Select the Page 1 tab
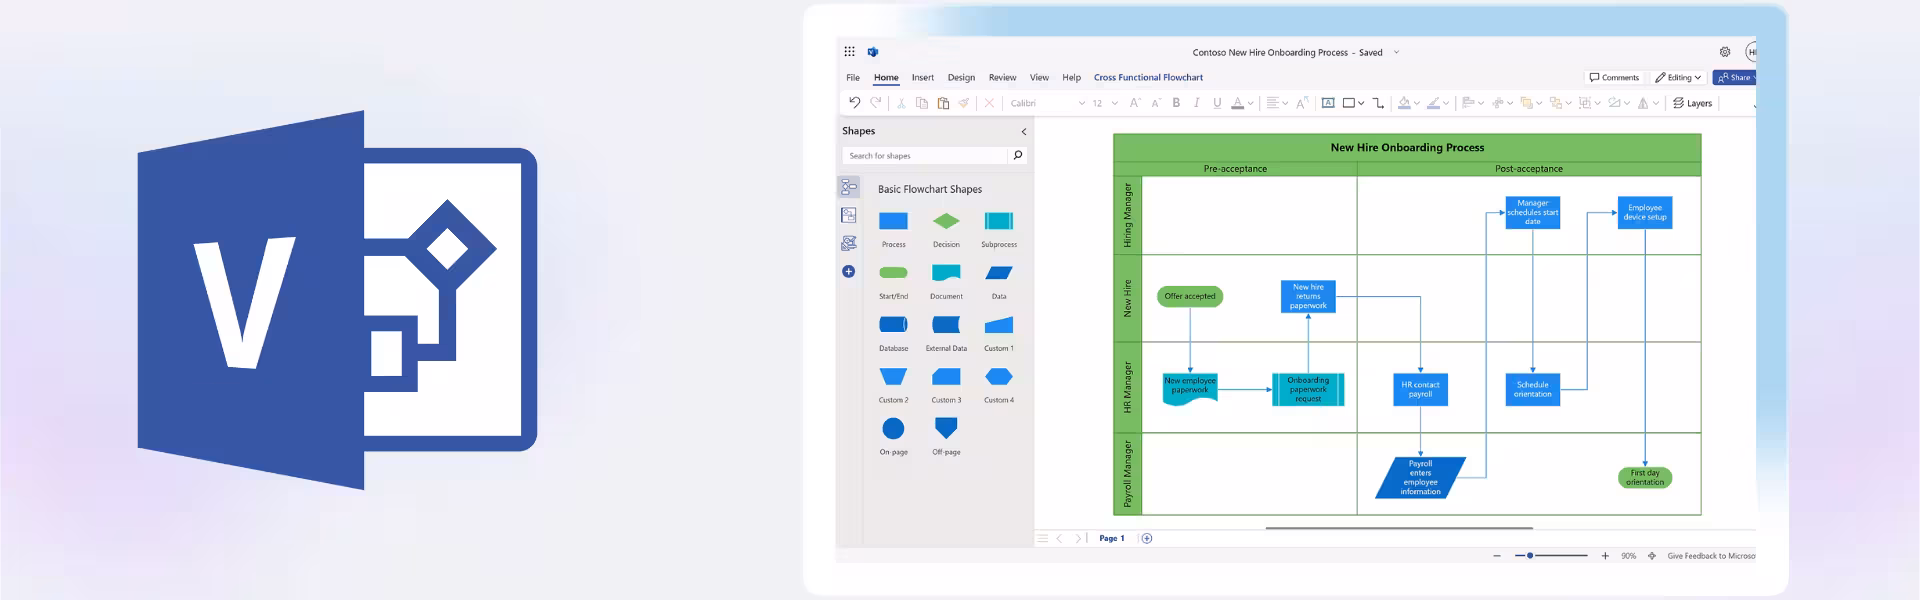 1111,538
